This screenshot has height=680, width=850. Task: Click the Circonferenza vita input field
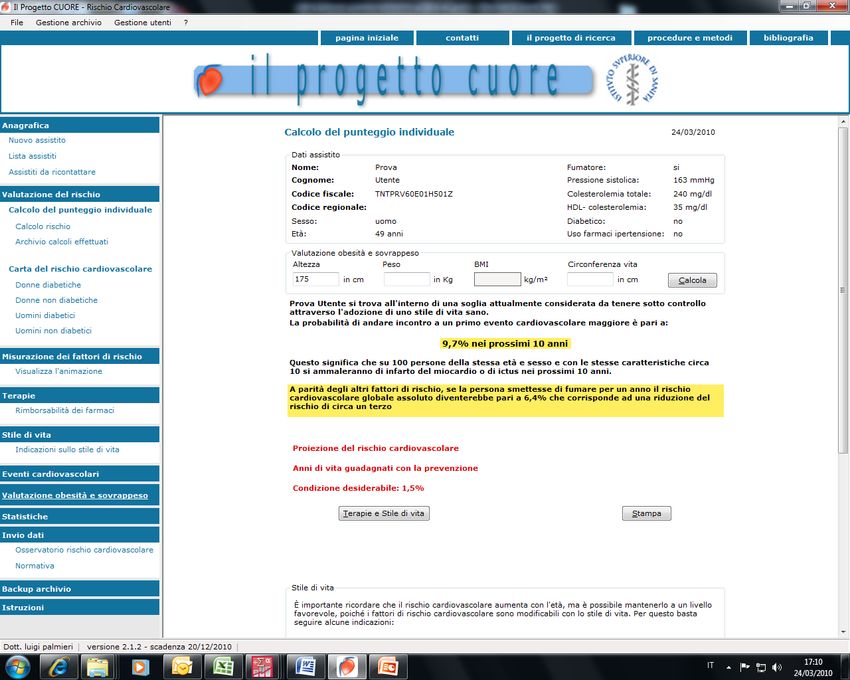click(x=590, y=280)
